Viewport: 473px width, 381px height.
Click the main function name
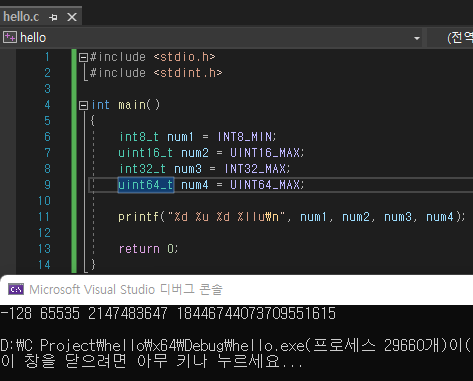pos(132,105)
